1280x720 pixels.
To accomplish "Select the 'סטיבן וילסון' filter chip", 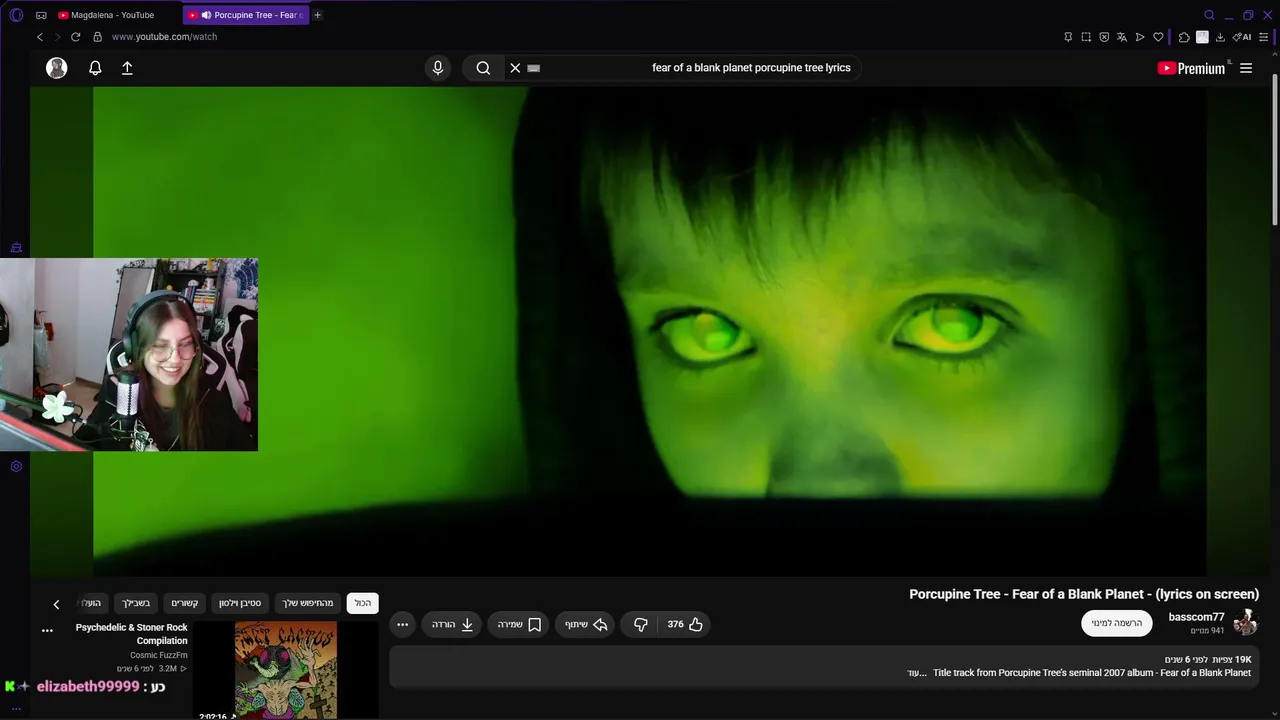I will [x=240, y=603].
